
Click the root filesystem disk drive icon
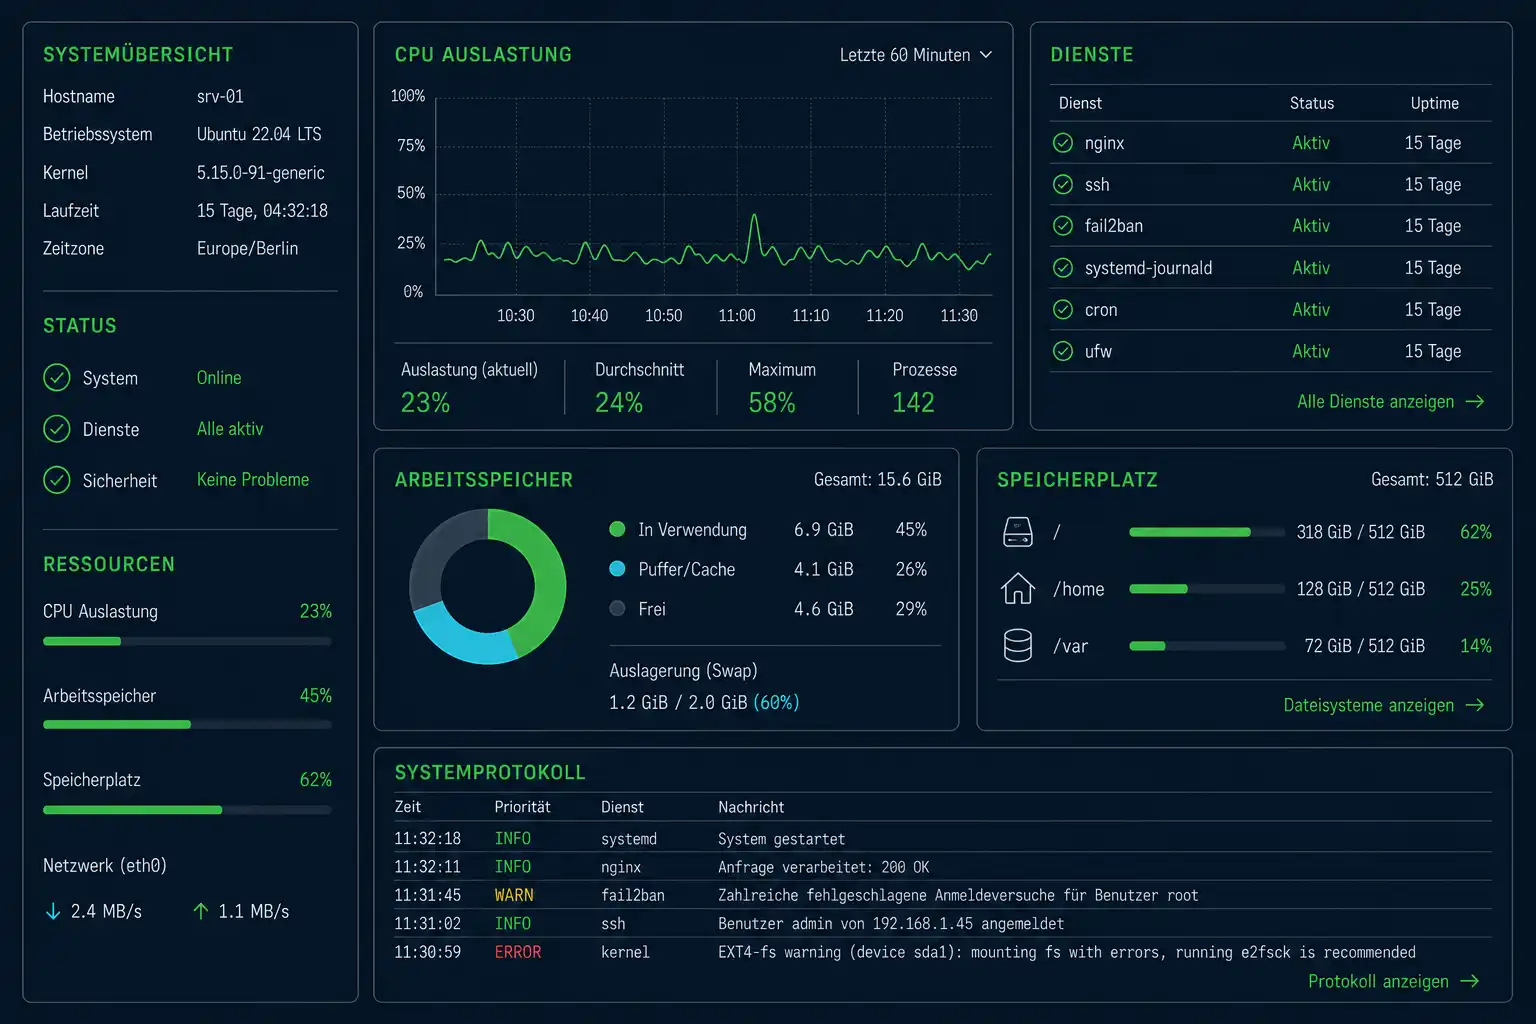(1017, 532)
